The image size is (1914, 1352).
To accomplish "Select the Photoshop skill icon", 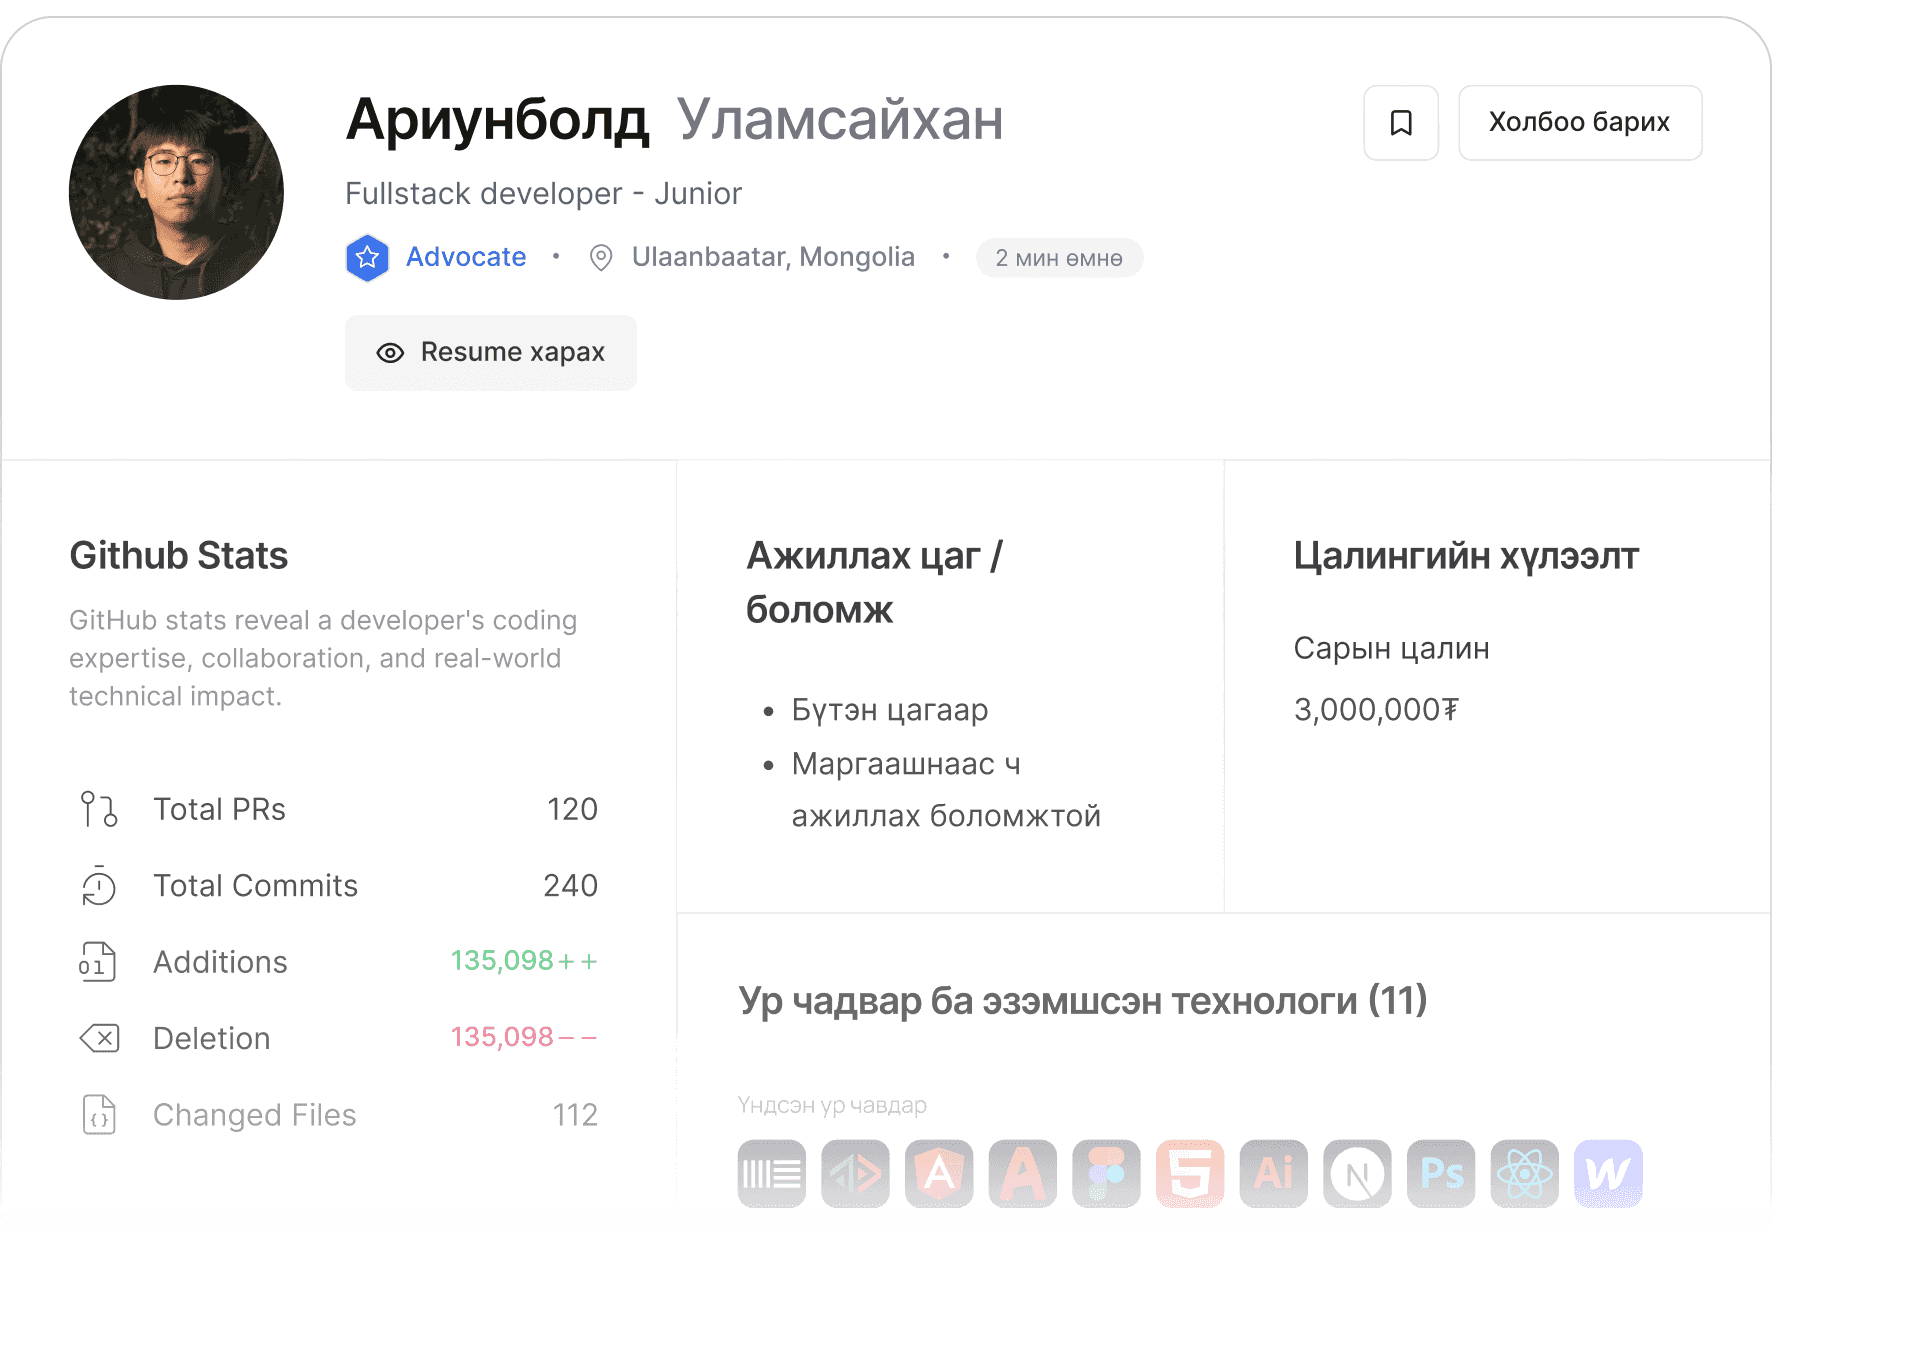I will click(1441, 1174).
